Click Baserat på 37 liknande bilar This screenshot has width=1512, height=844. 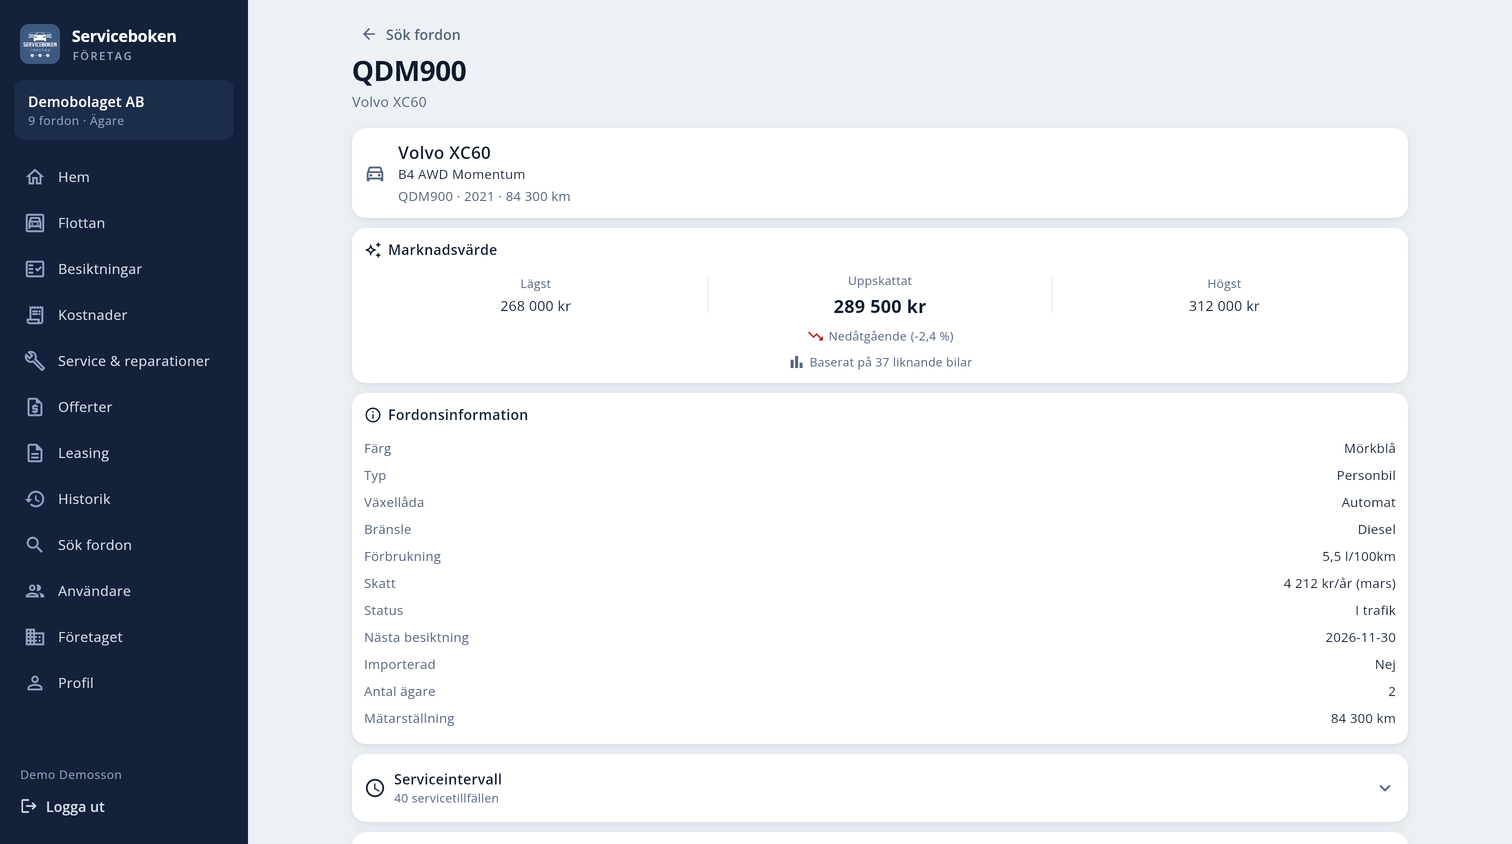point(891,362)
